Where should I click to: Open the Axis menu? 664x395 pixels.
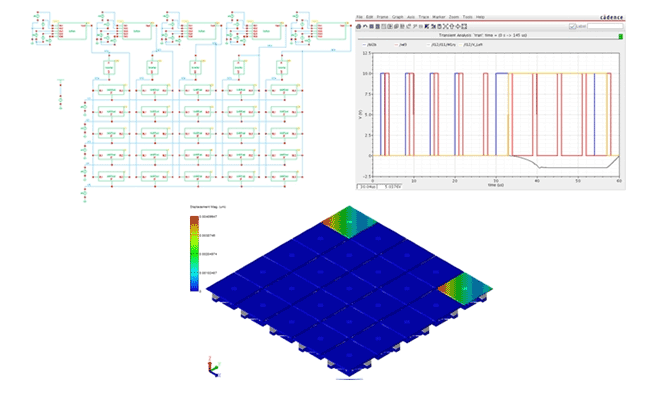pyautogui.click(x=411, y=17)
